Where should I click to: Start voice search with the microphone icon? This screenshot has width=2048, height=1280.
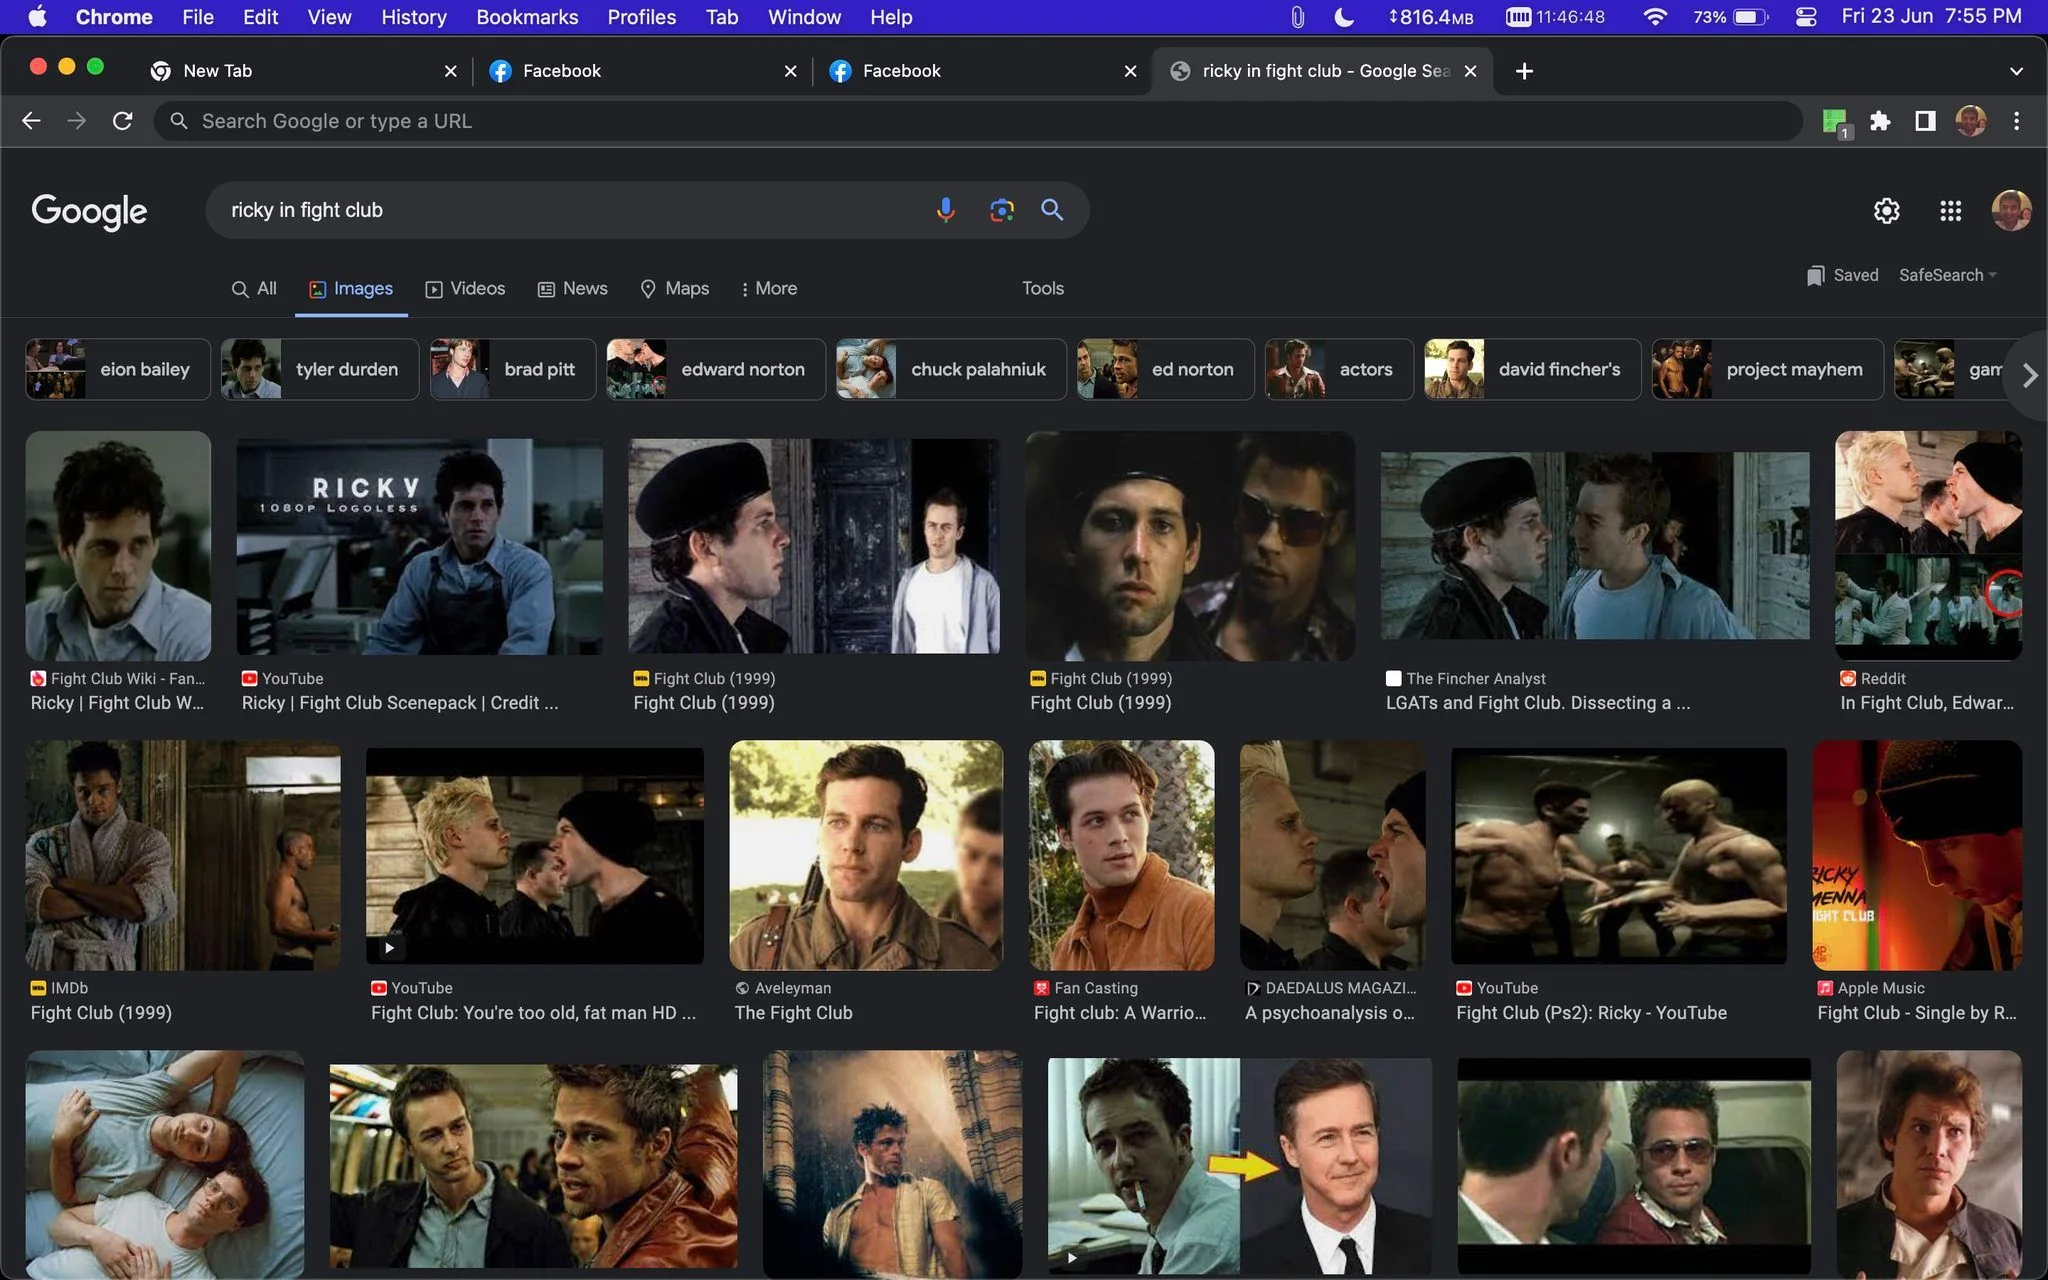pyautogui.click(x=945, y=210)
